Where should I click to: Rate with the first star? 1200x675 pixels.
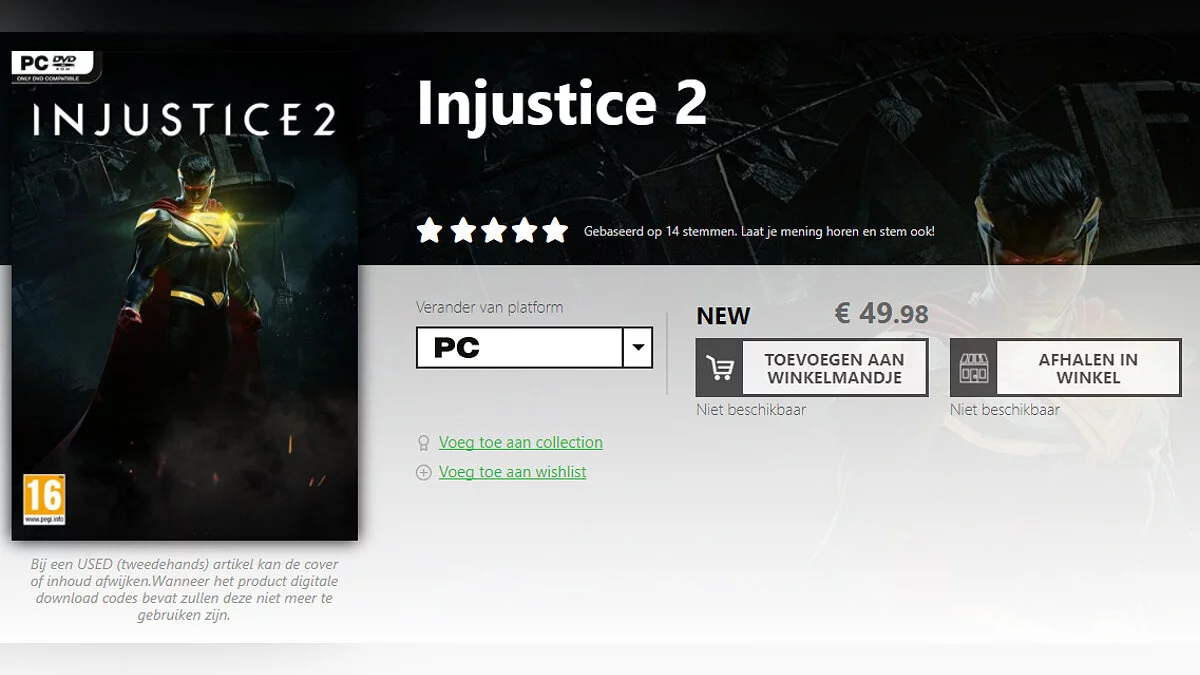[430, 231]
